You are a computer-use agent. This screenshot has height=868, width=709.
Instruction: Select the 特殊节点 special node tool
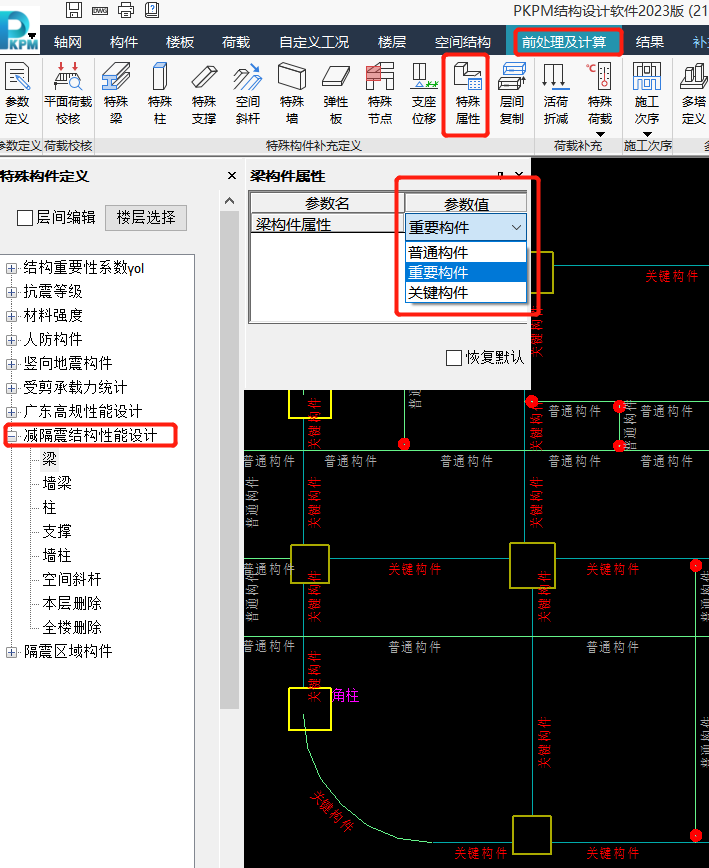pos(380,94)
